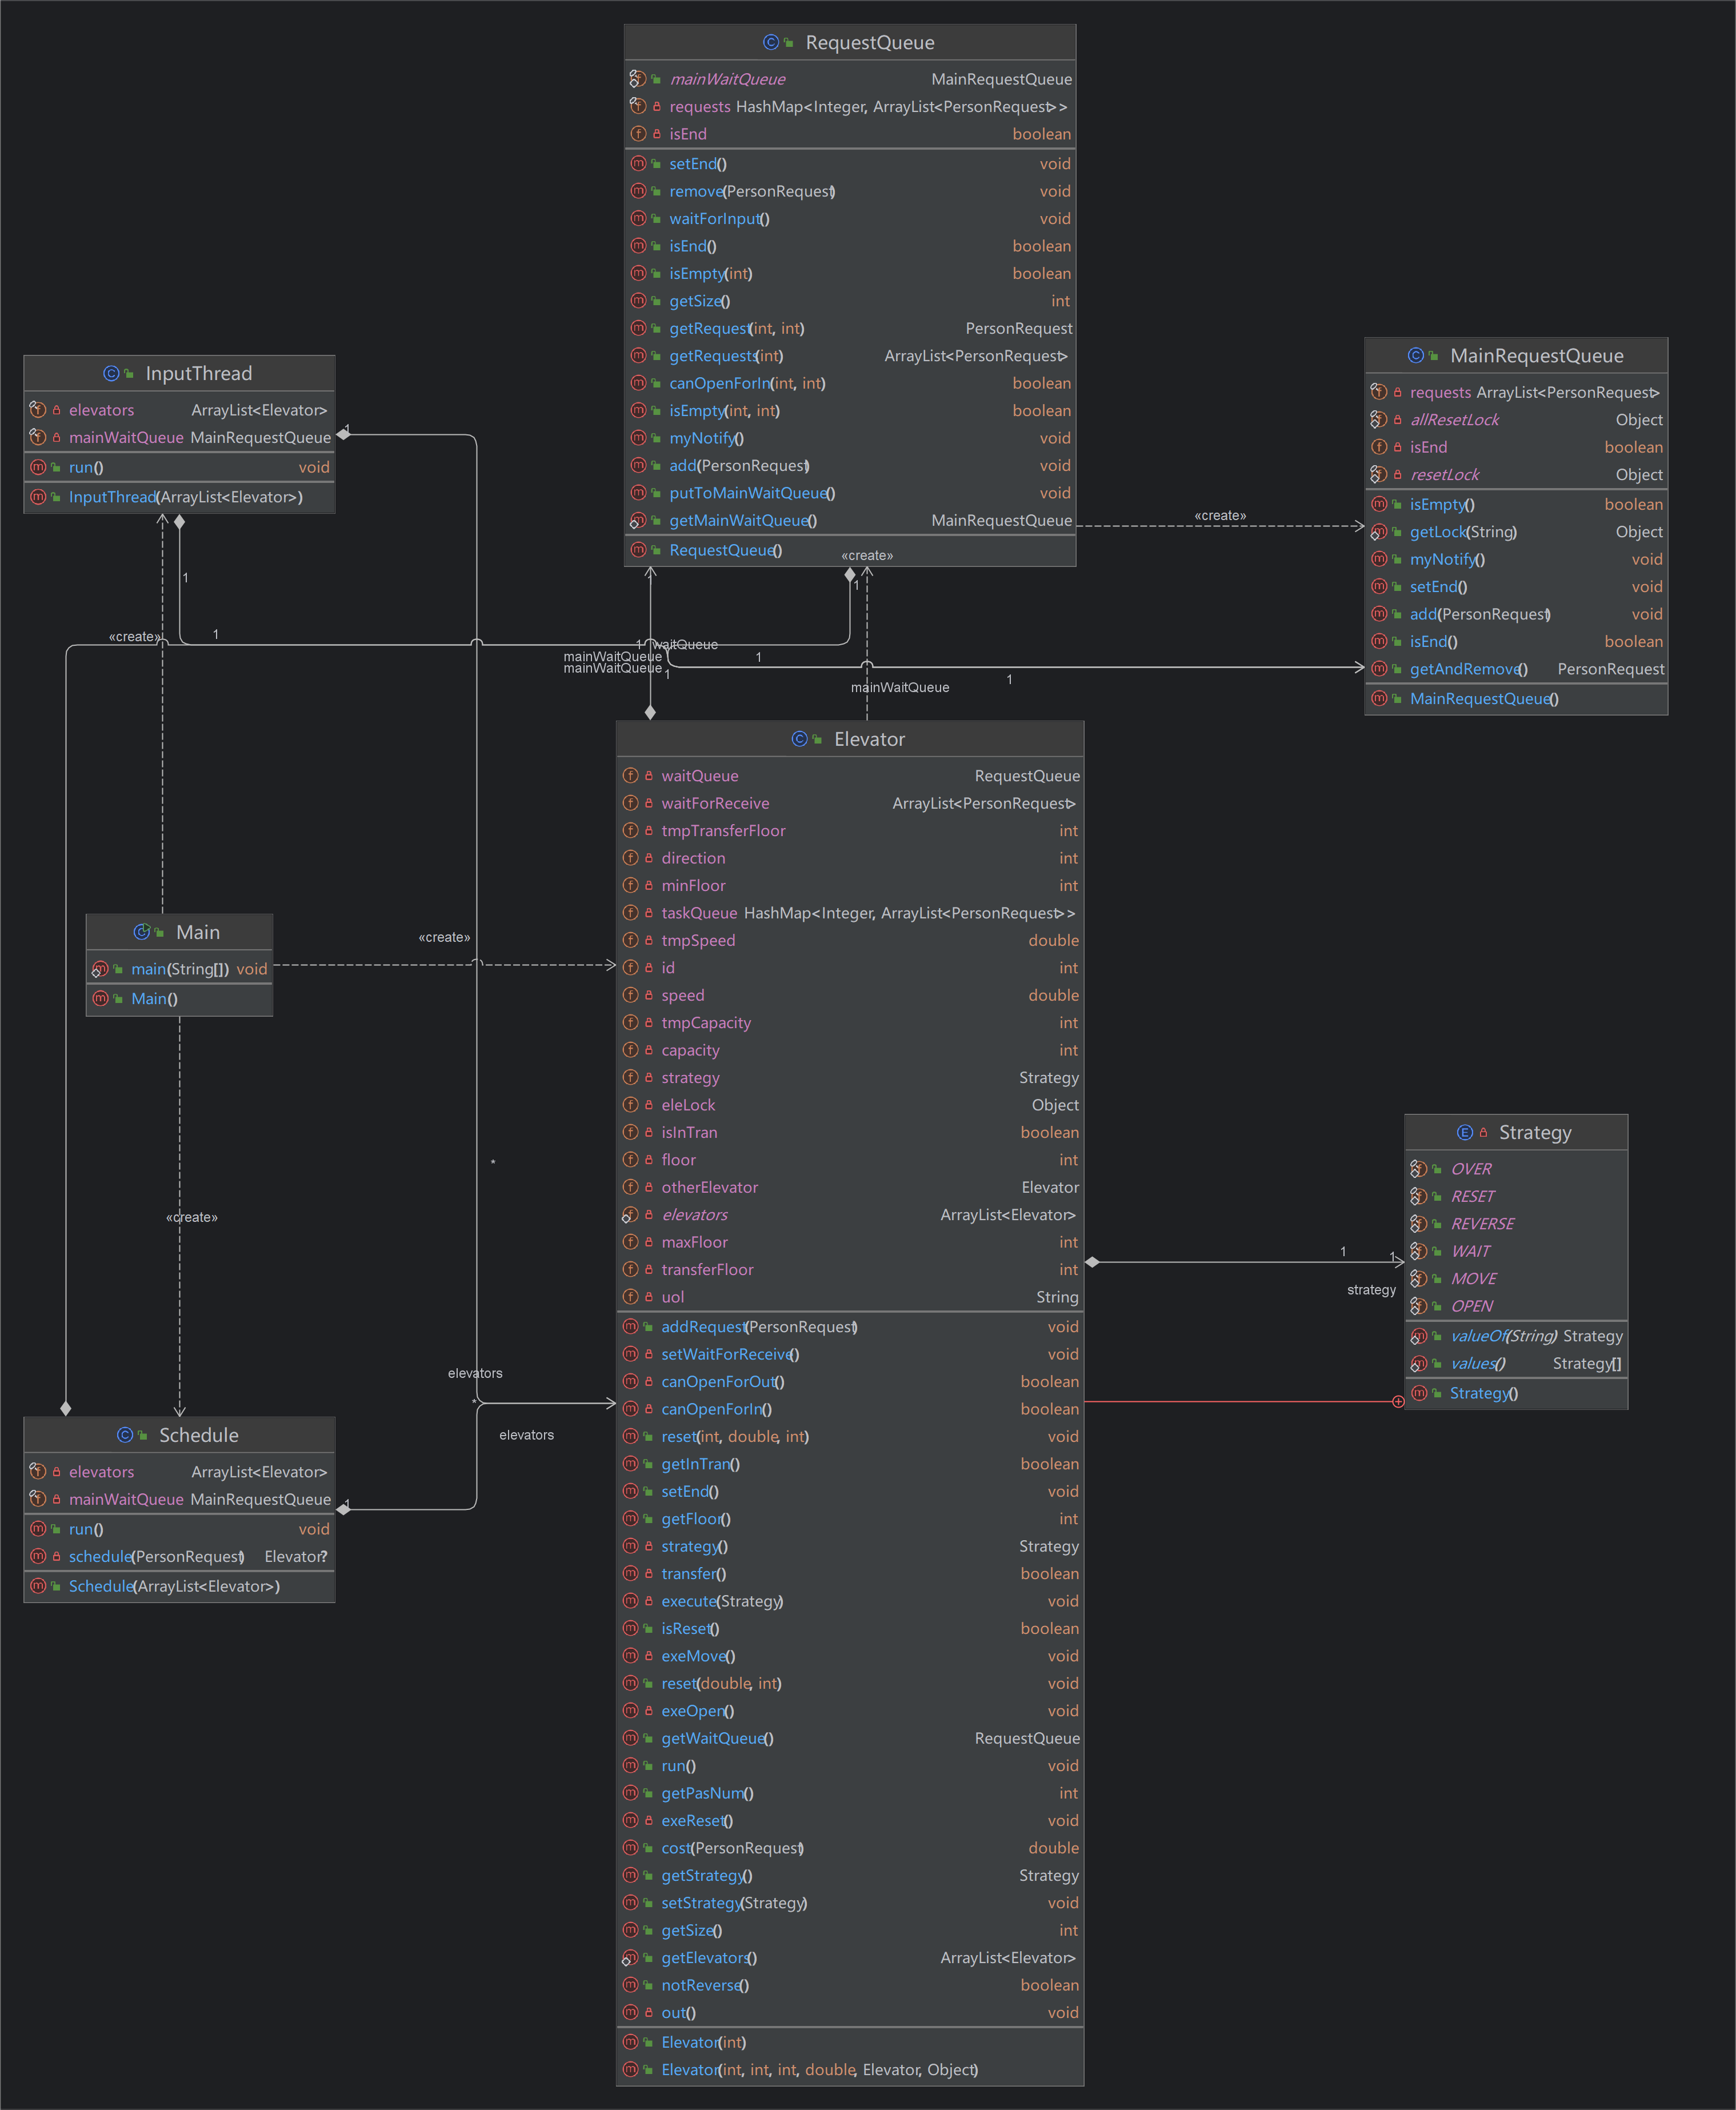Click the main(String[]) method in Main

pyautogui.click(x=179, y=969)
